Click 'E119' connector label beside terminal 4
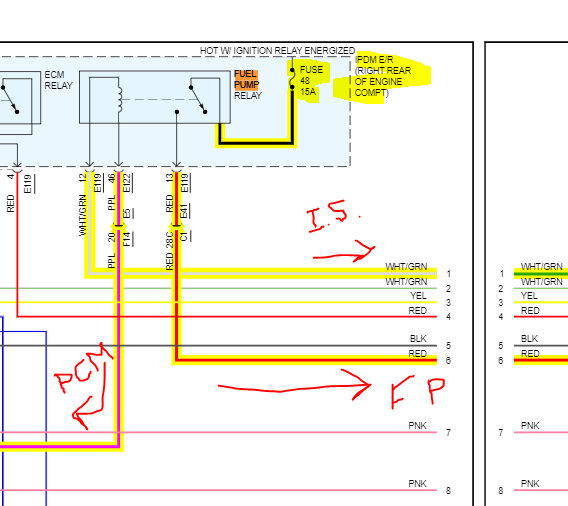Image resolution: width=568 pixels, height=506 pixels. click(x=28, y=184)
